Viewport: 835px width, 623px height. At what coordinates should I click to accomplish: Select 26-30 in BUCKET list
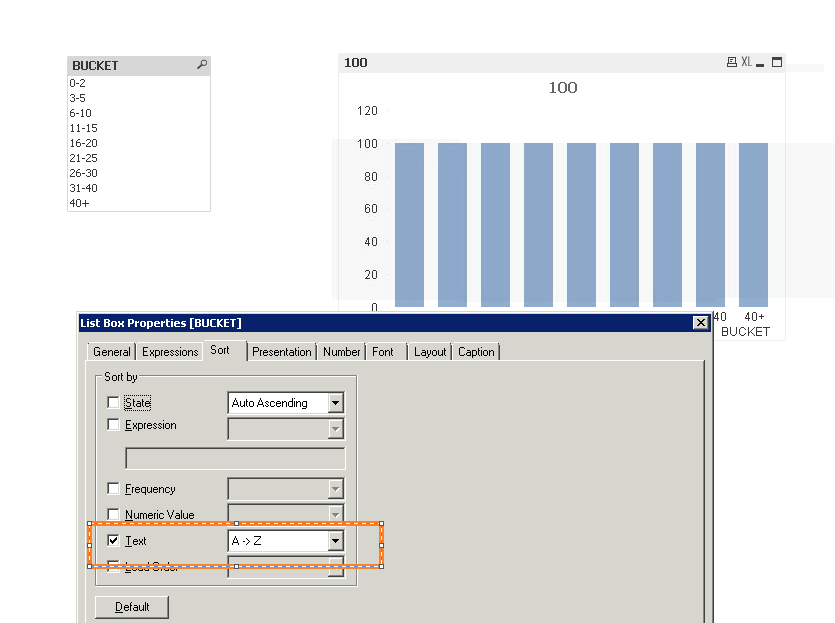pyautogui.click(x=138, y=173)
